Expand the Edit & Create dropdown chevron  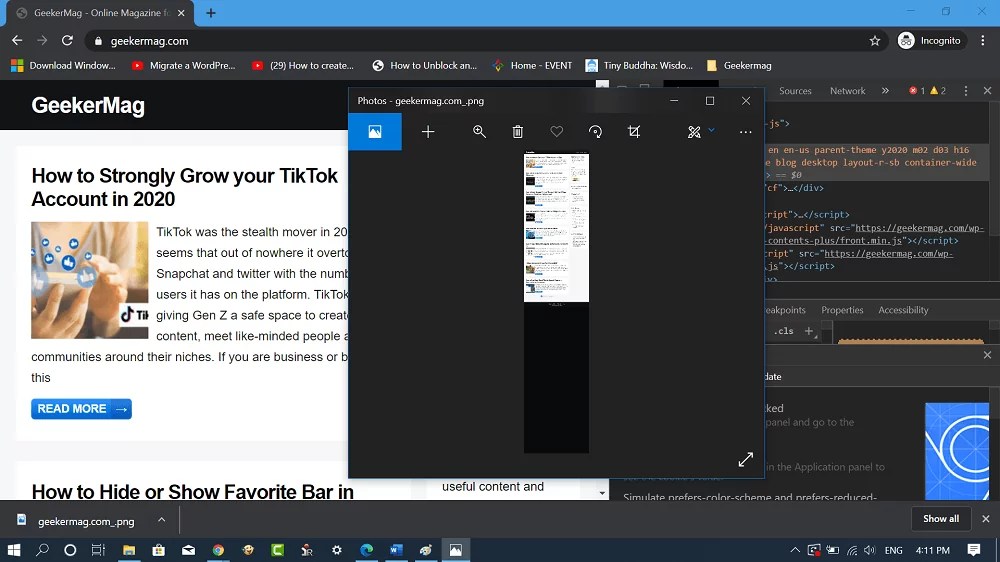(x=712, y=130)
